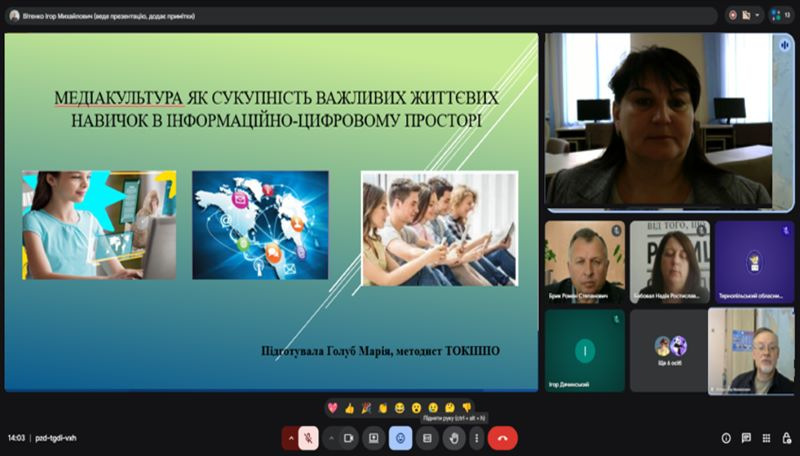
Task: Click the presenter name banner at top
Action: coord(361,16)
